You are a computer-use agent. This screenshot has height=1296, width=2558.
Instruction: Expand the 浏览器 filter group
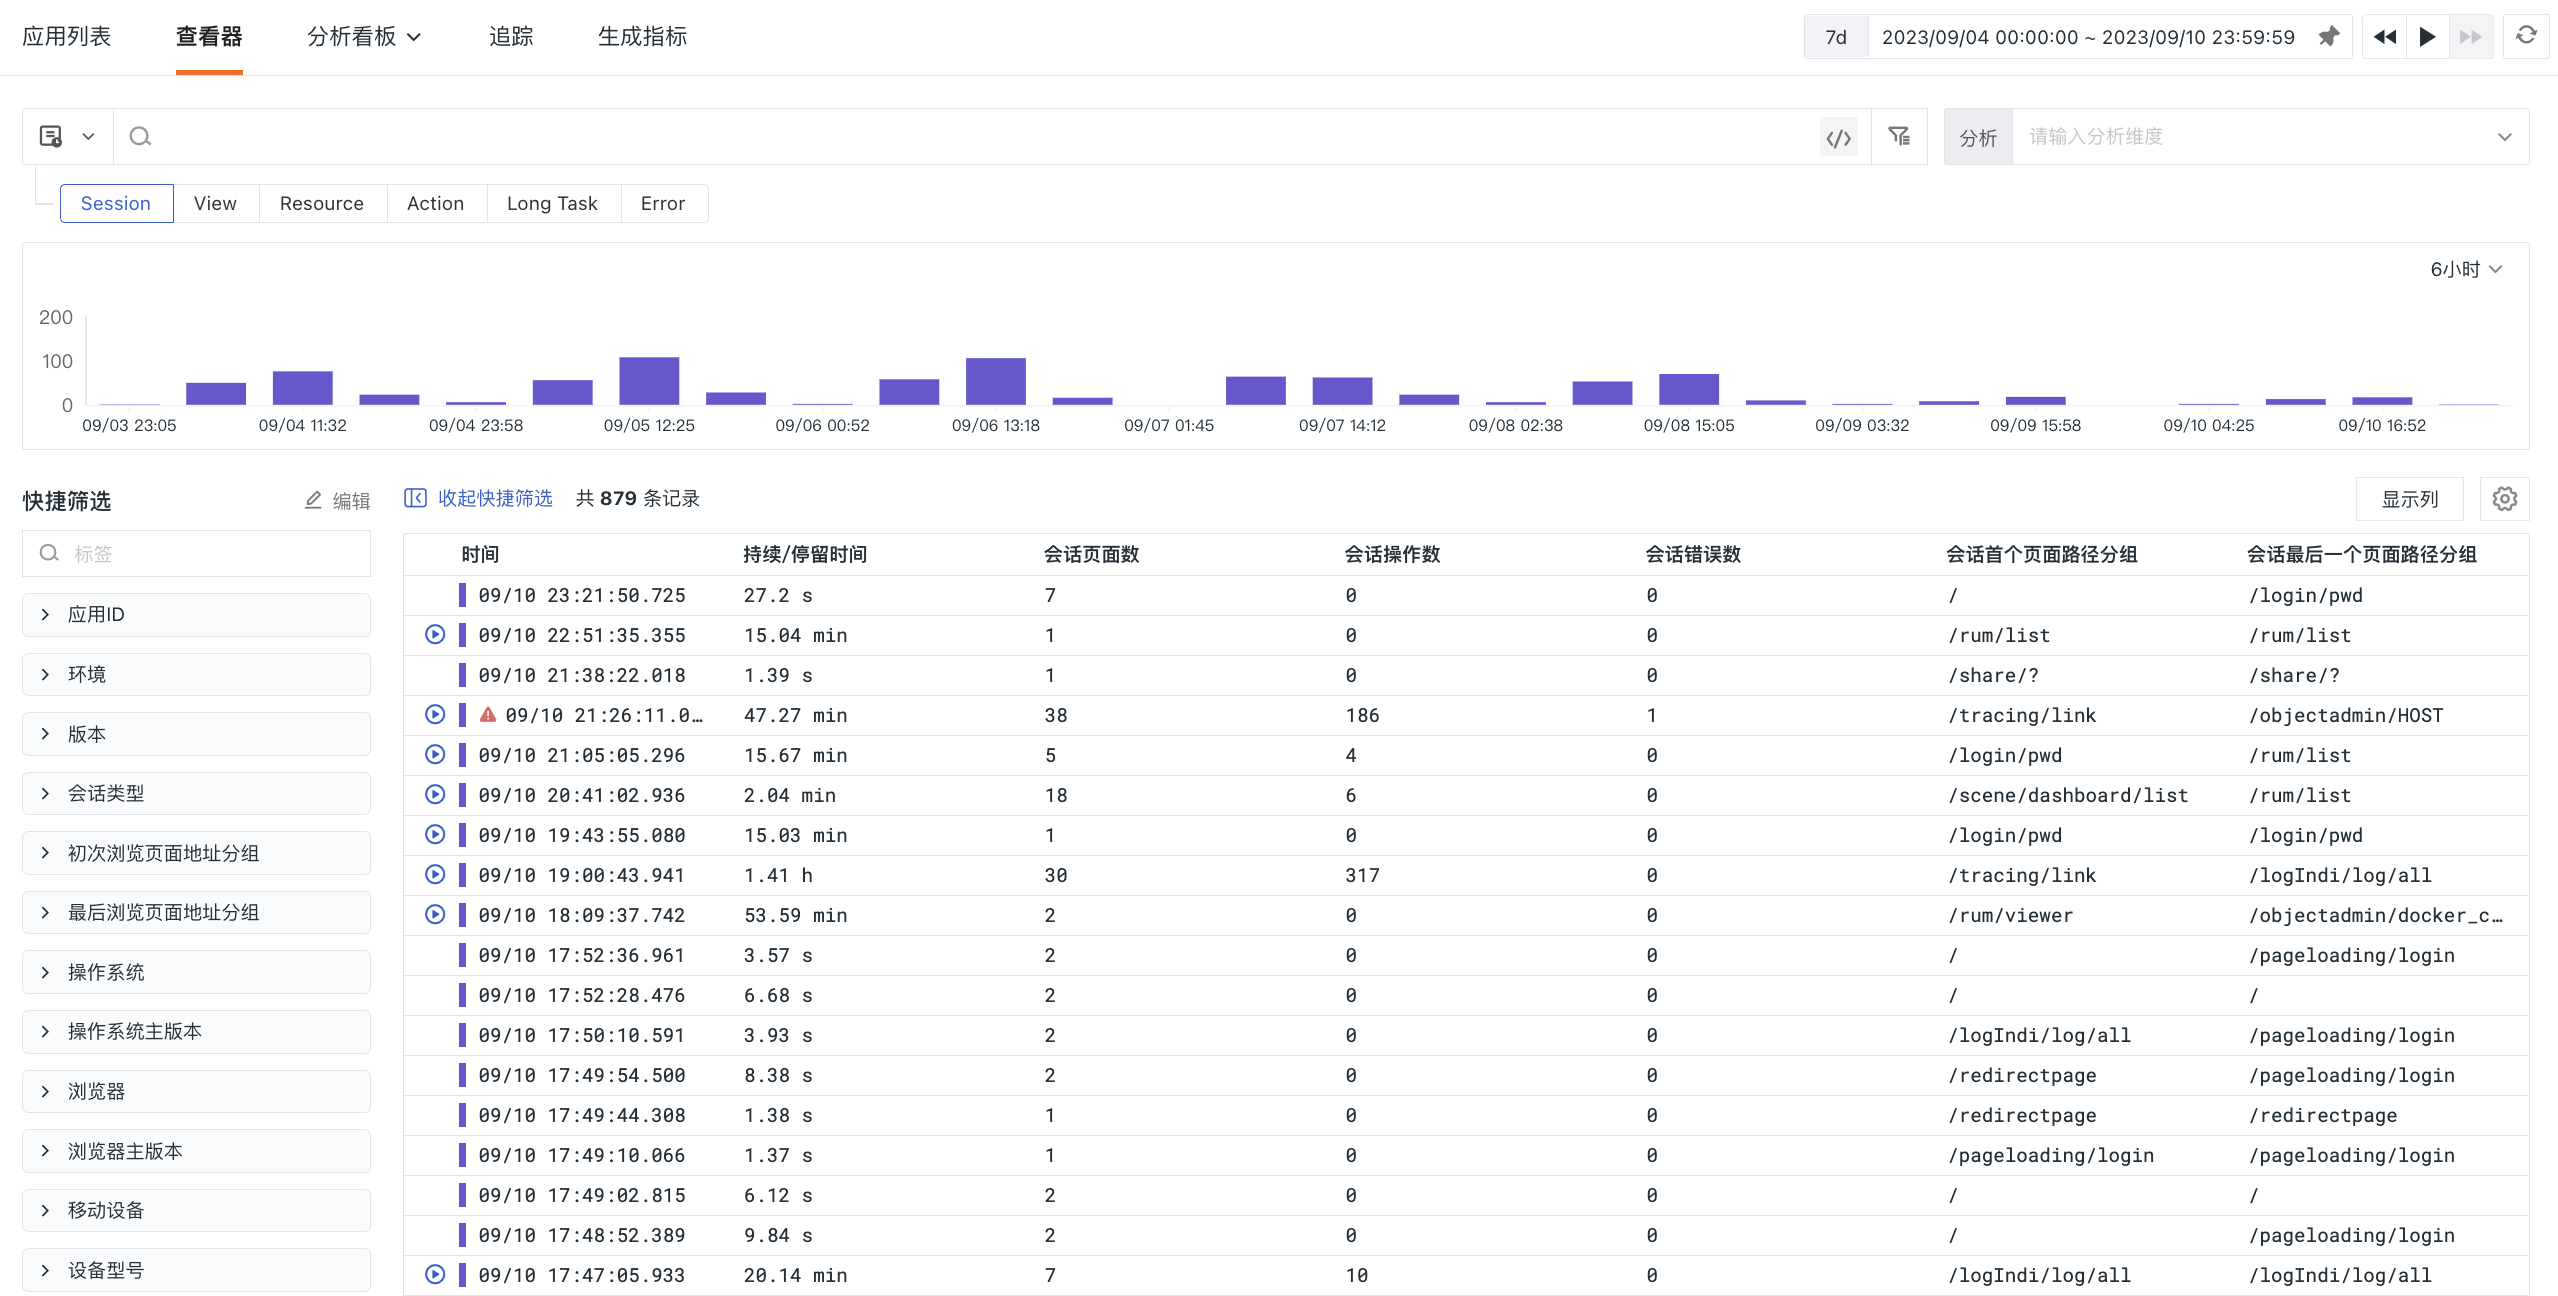[x=196, y=1091]
